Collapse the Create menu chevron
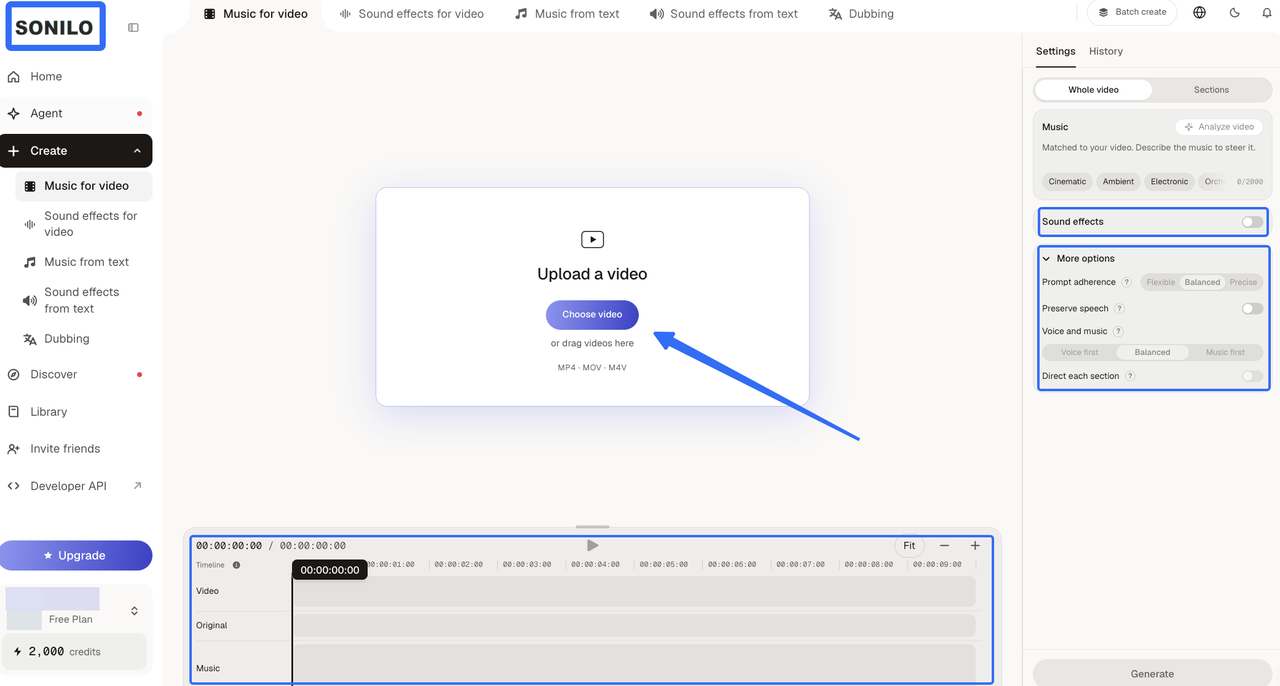 tap(137, 151)
